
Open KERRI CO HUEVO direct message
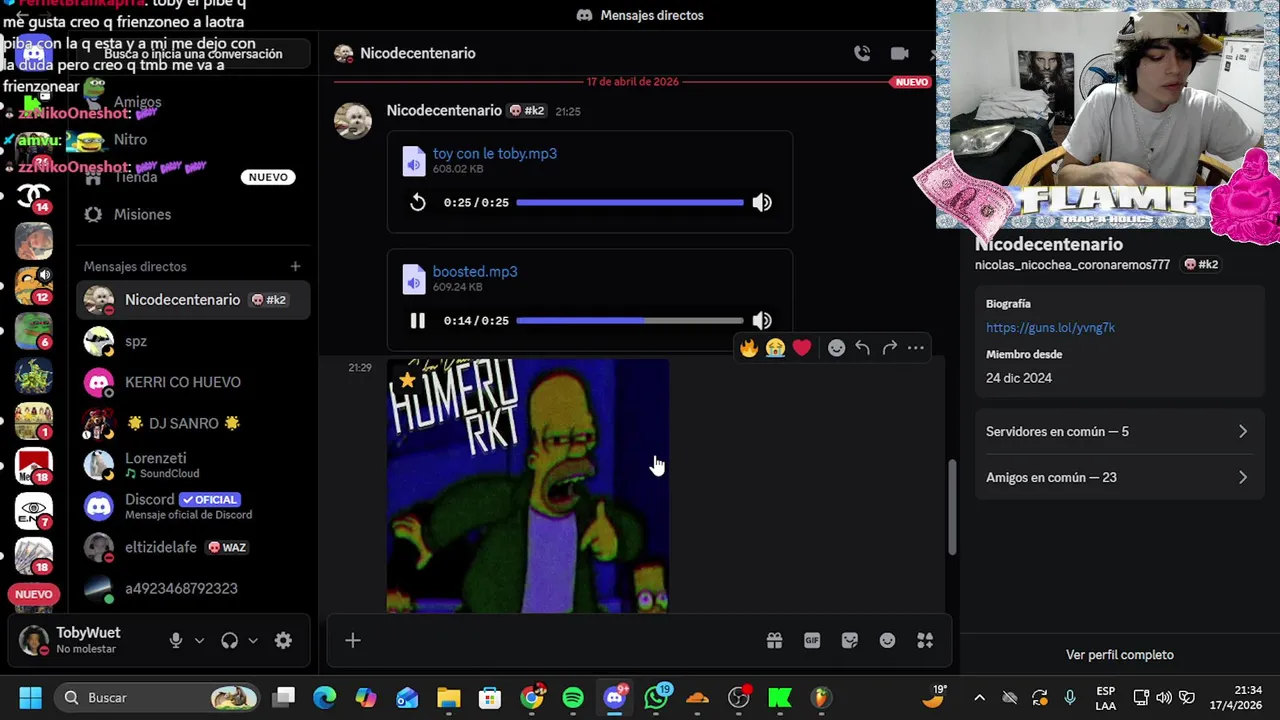(x=193, y=382)
